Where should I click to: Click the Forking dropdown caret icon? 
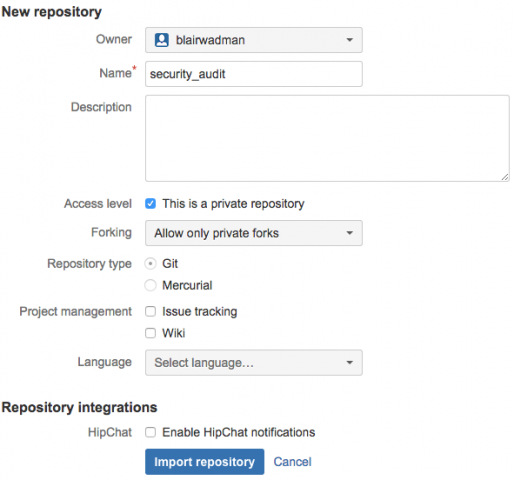click(349, 233)
